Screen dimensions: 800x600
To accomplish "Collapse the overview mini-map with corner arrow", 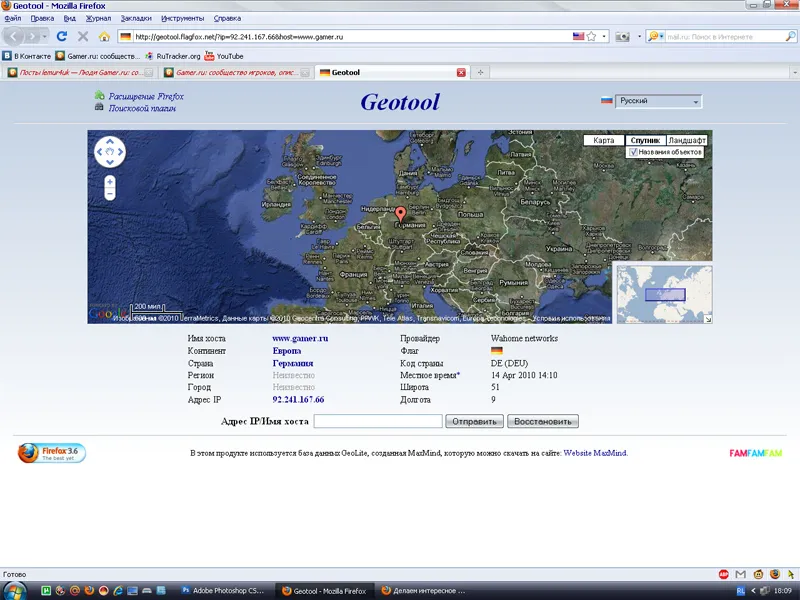I will pyautogui.click(x=707, y=318).
